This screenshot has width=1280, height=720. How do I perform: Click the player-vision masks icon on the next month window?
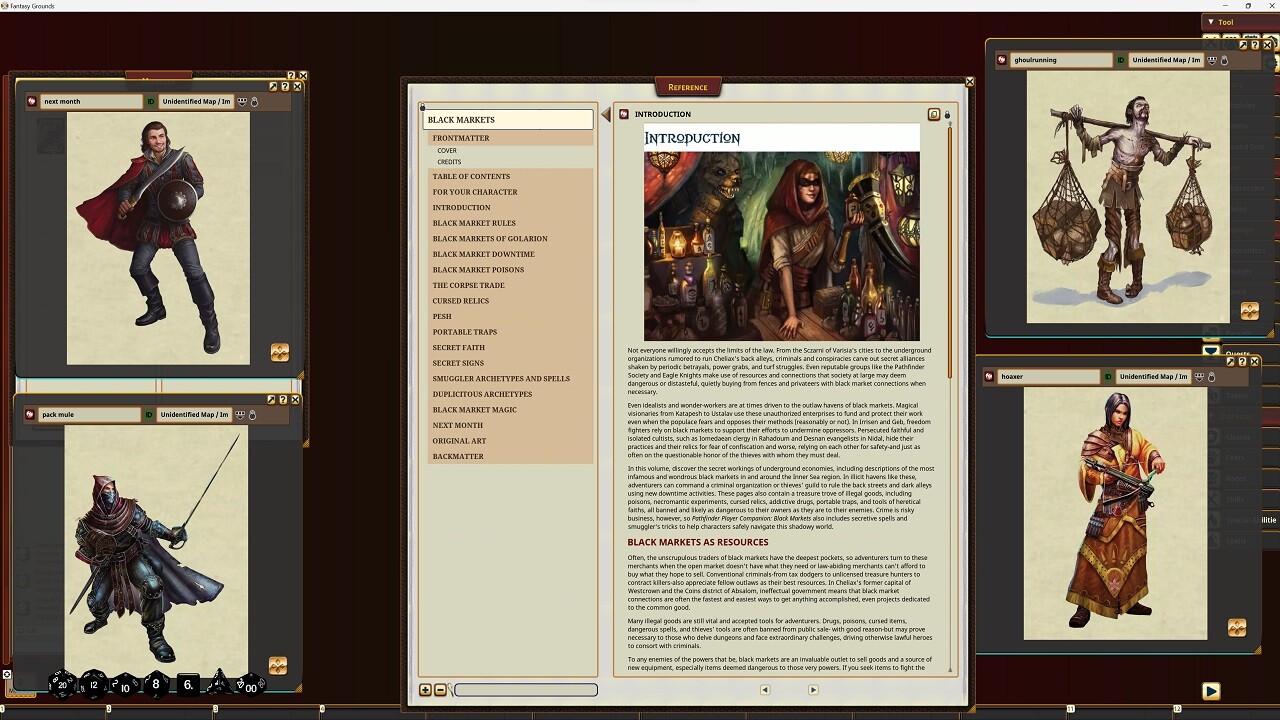pos(240,101)
